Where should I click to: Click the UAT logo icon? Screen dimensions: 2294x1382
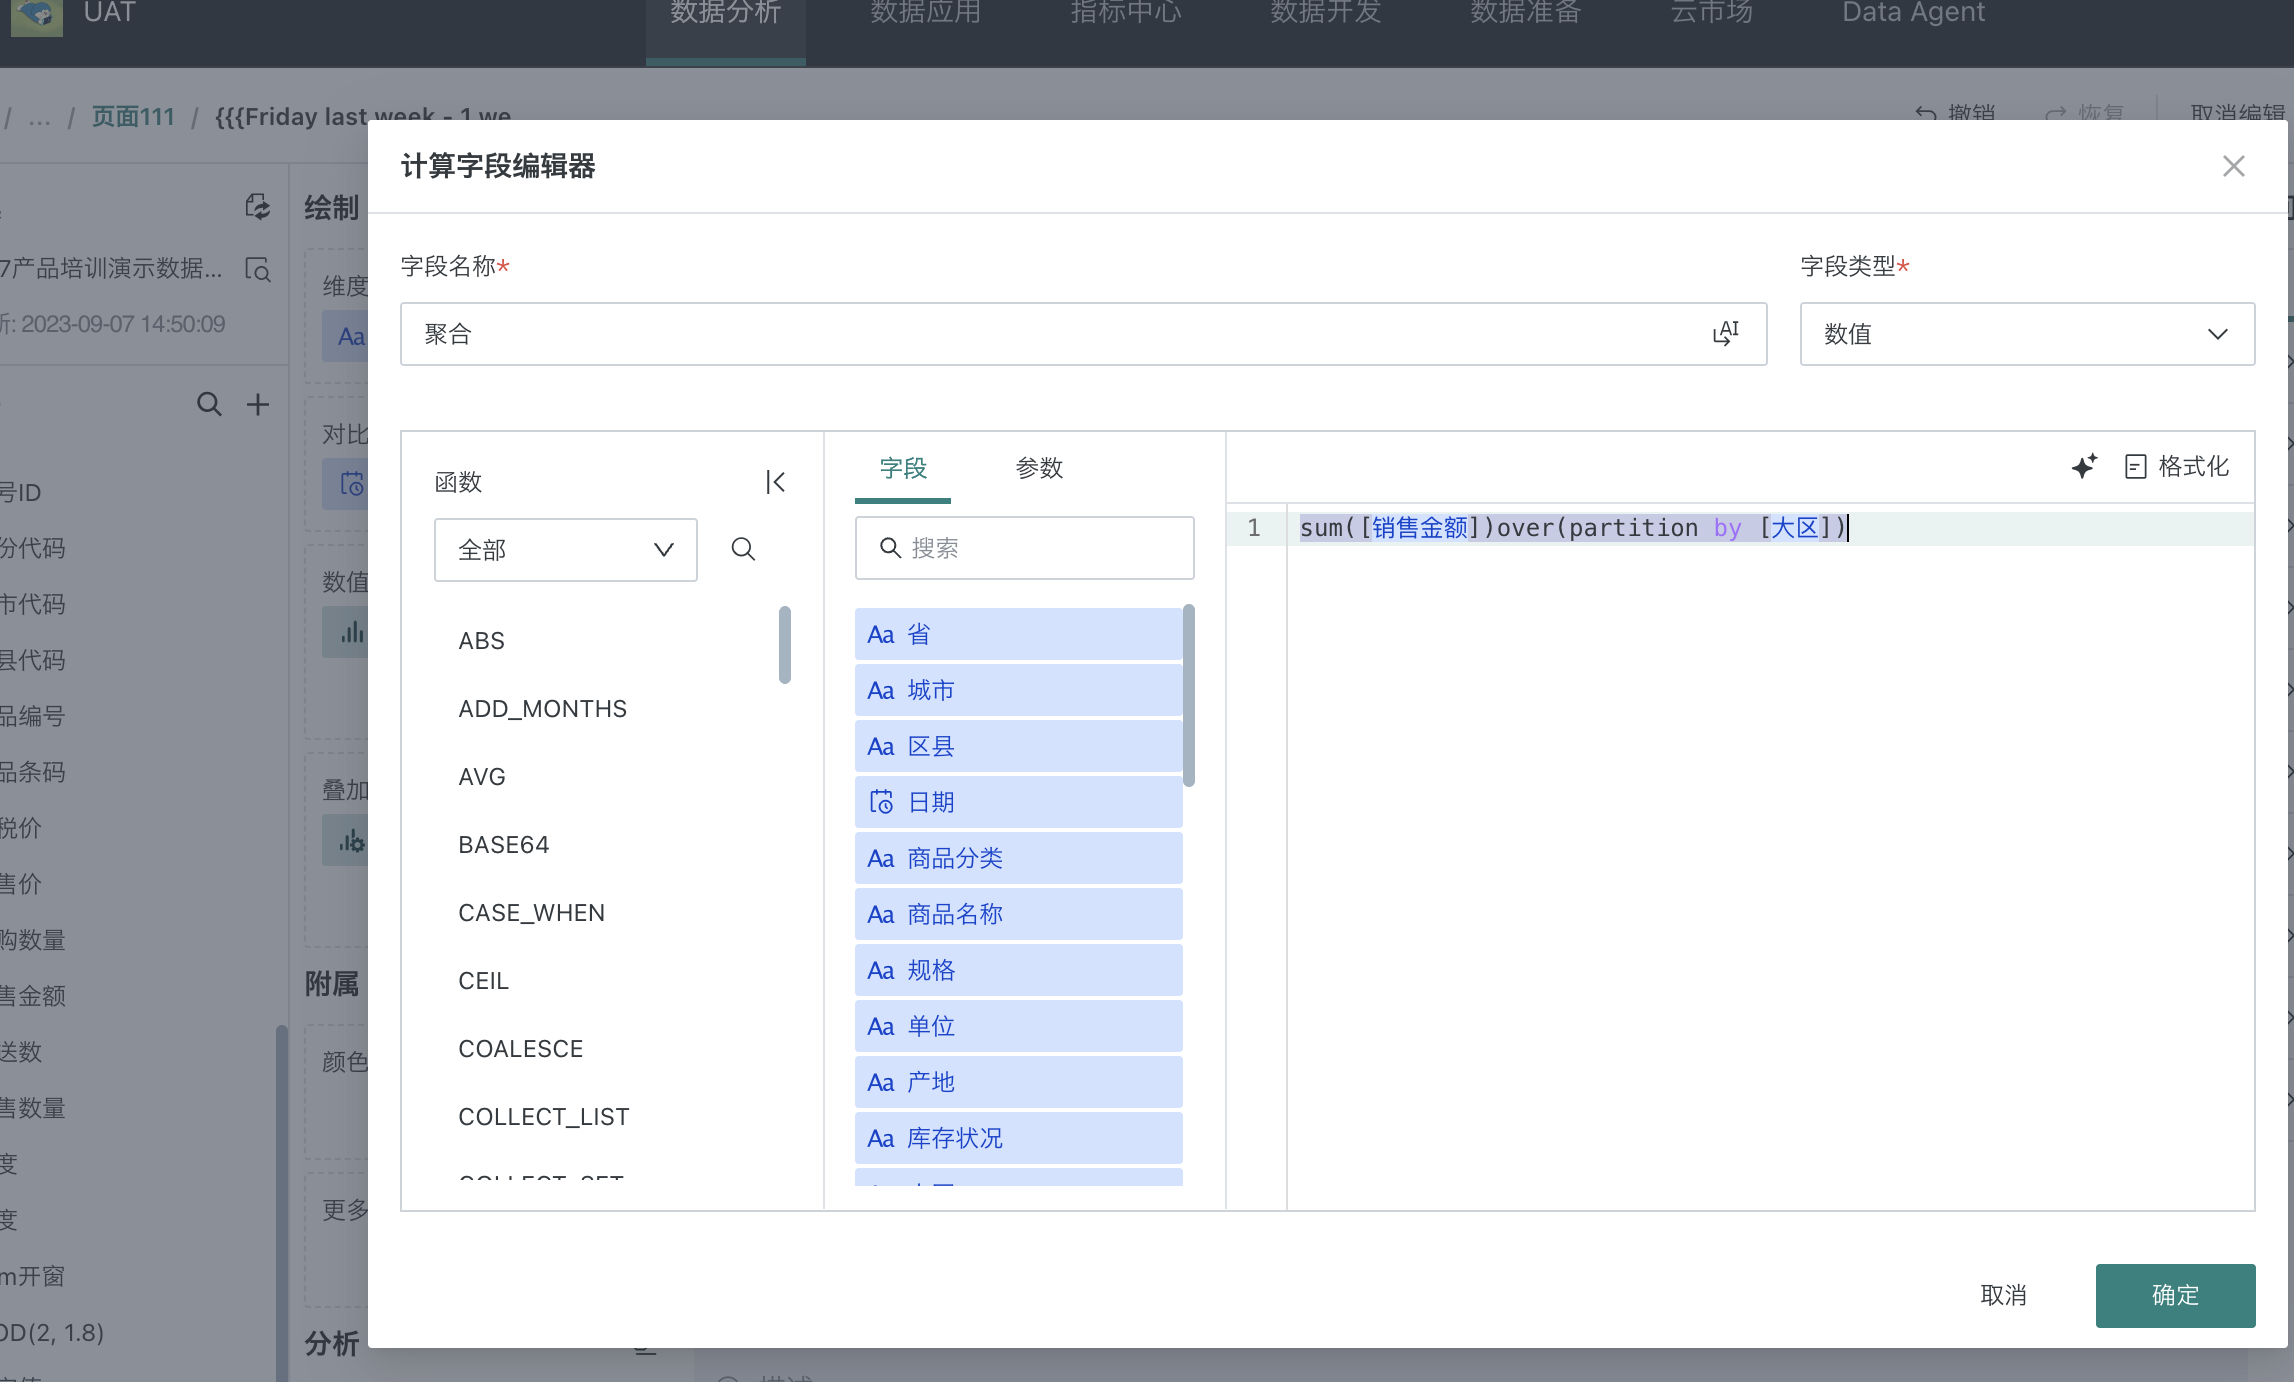[37, 16]
